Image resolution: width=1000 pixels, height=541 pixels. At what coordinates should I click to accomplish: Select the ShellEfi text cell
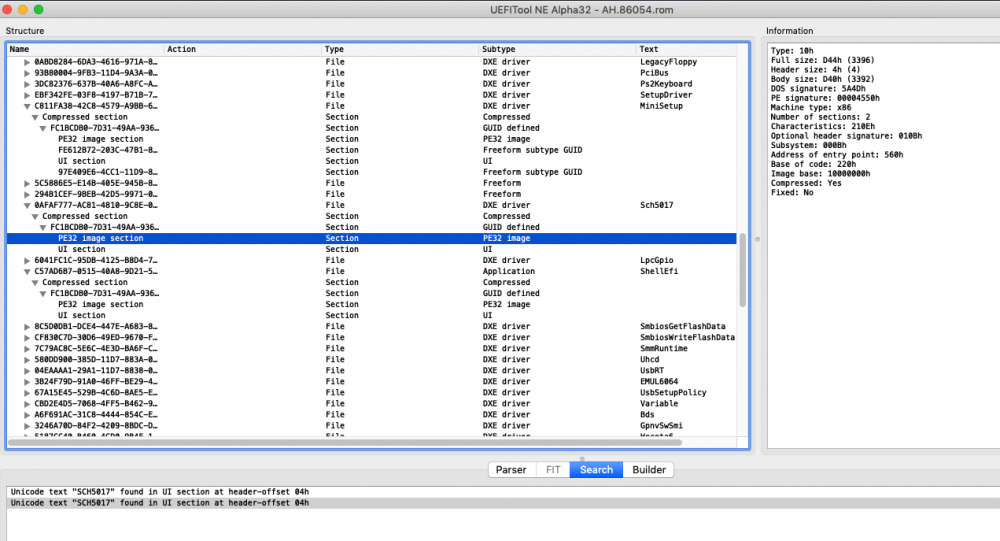tap(659, 271)
